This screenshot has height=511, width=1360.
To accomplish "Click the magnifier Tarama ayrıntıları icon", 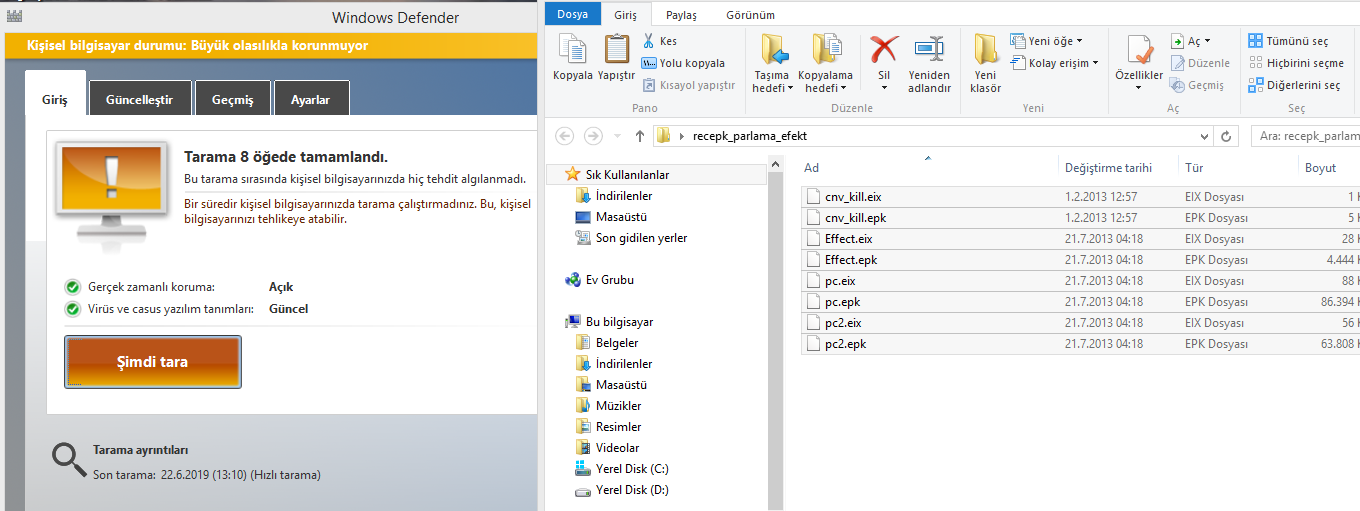I will click(x=69, y=460).
